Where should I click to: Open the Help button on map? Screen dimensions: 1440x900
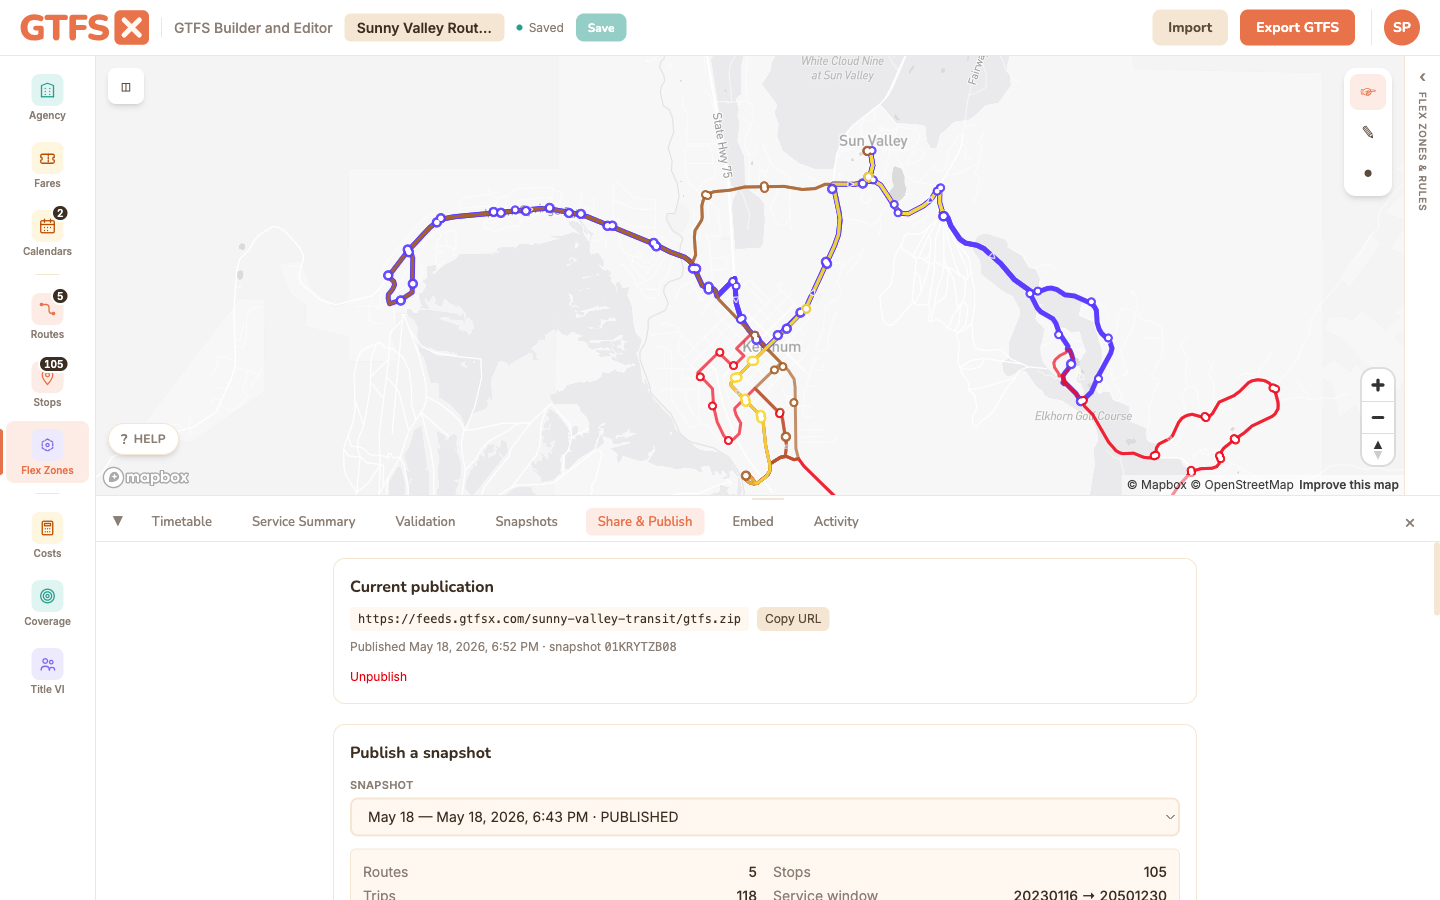143,439
